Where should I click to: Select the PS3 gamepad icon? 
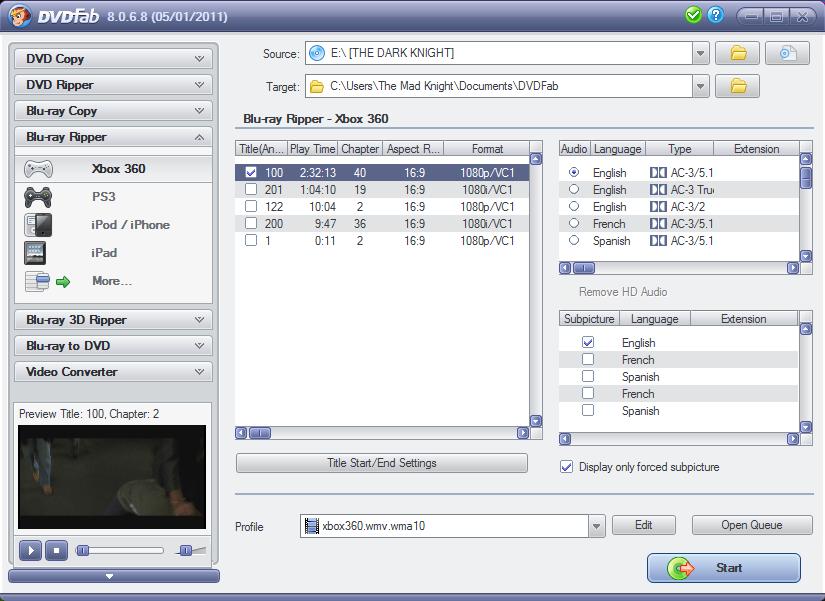pyautogui.click(x=38, y=197)
